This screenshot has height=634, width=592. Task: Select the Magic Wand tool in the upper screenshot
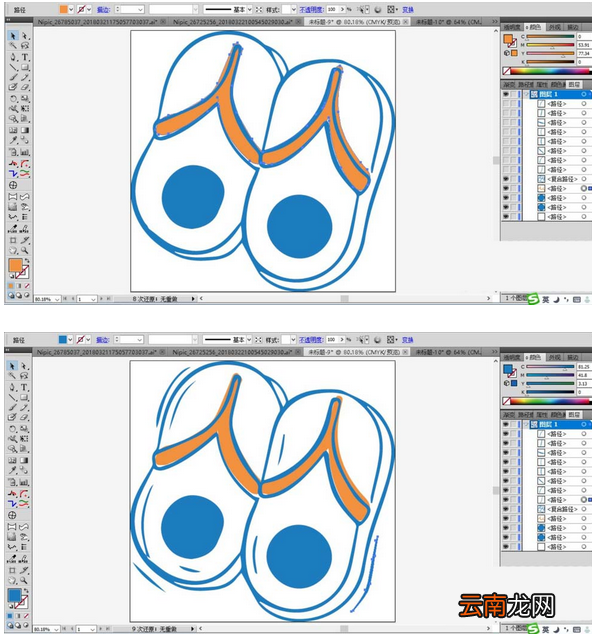[x=13, y=45]
